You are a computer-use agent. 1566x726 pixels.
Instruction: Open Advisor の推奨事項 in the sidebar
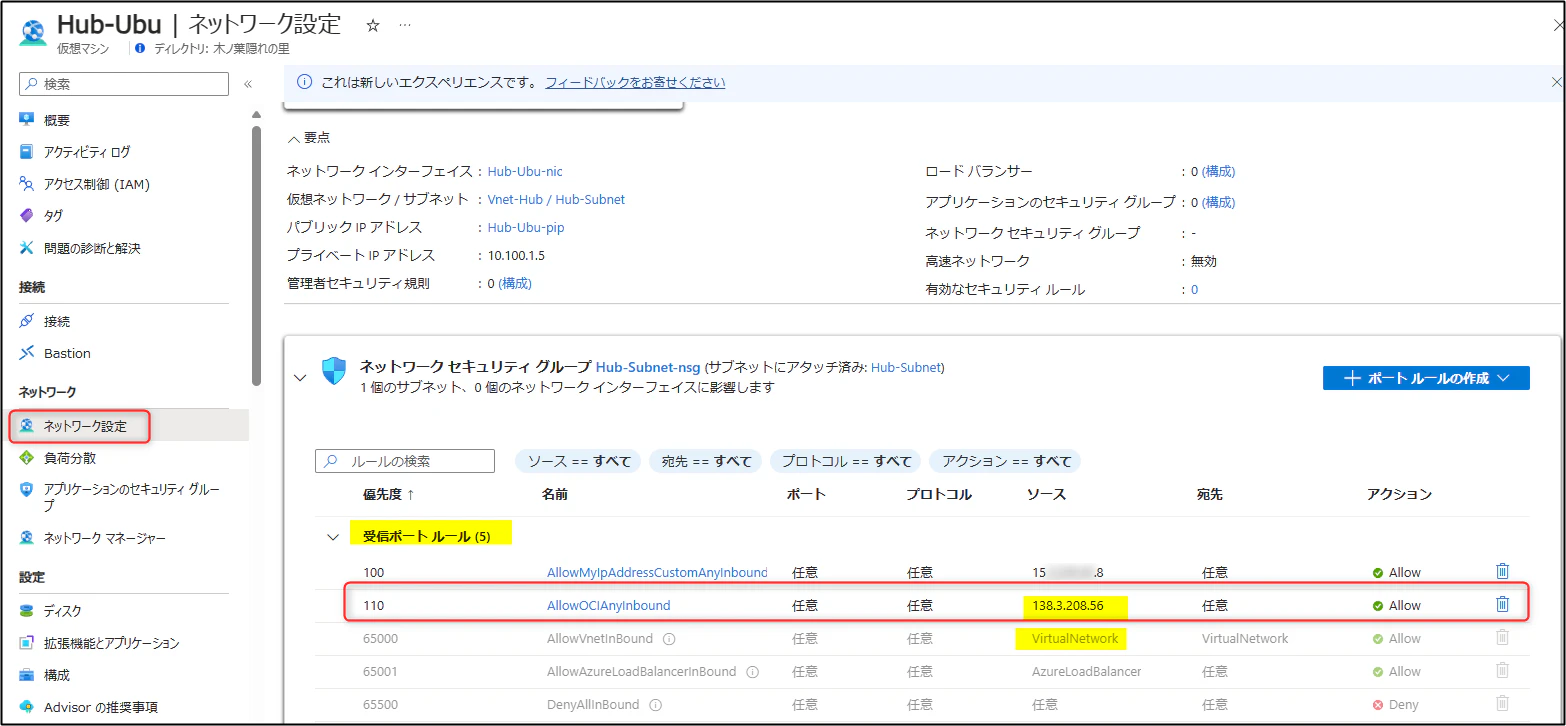[x=101, y=707]
